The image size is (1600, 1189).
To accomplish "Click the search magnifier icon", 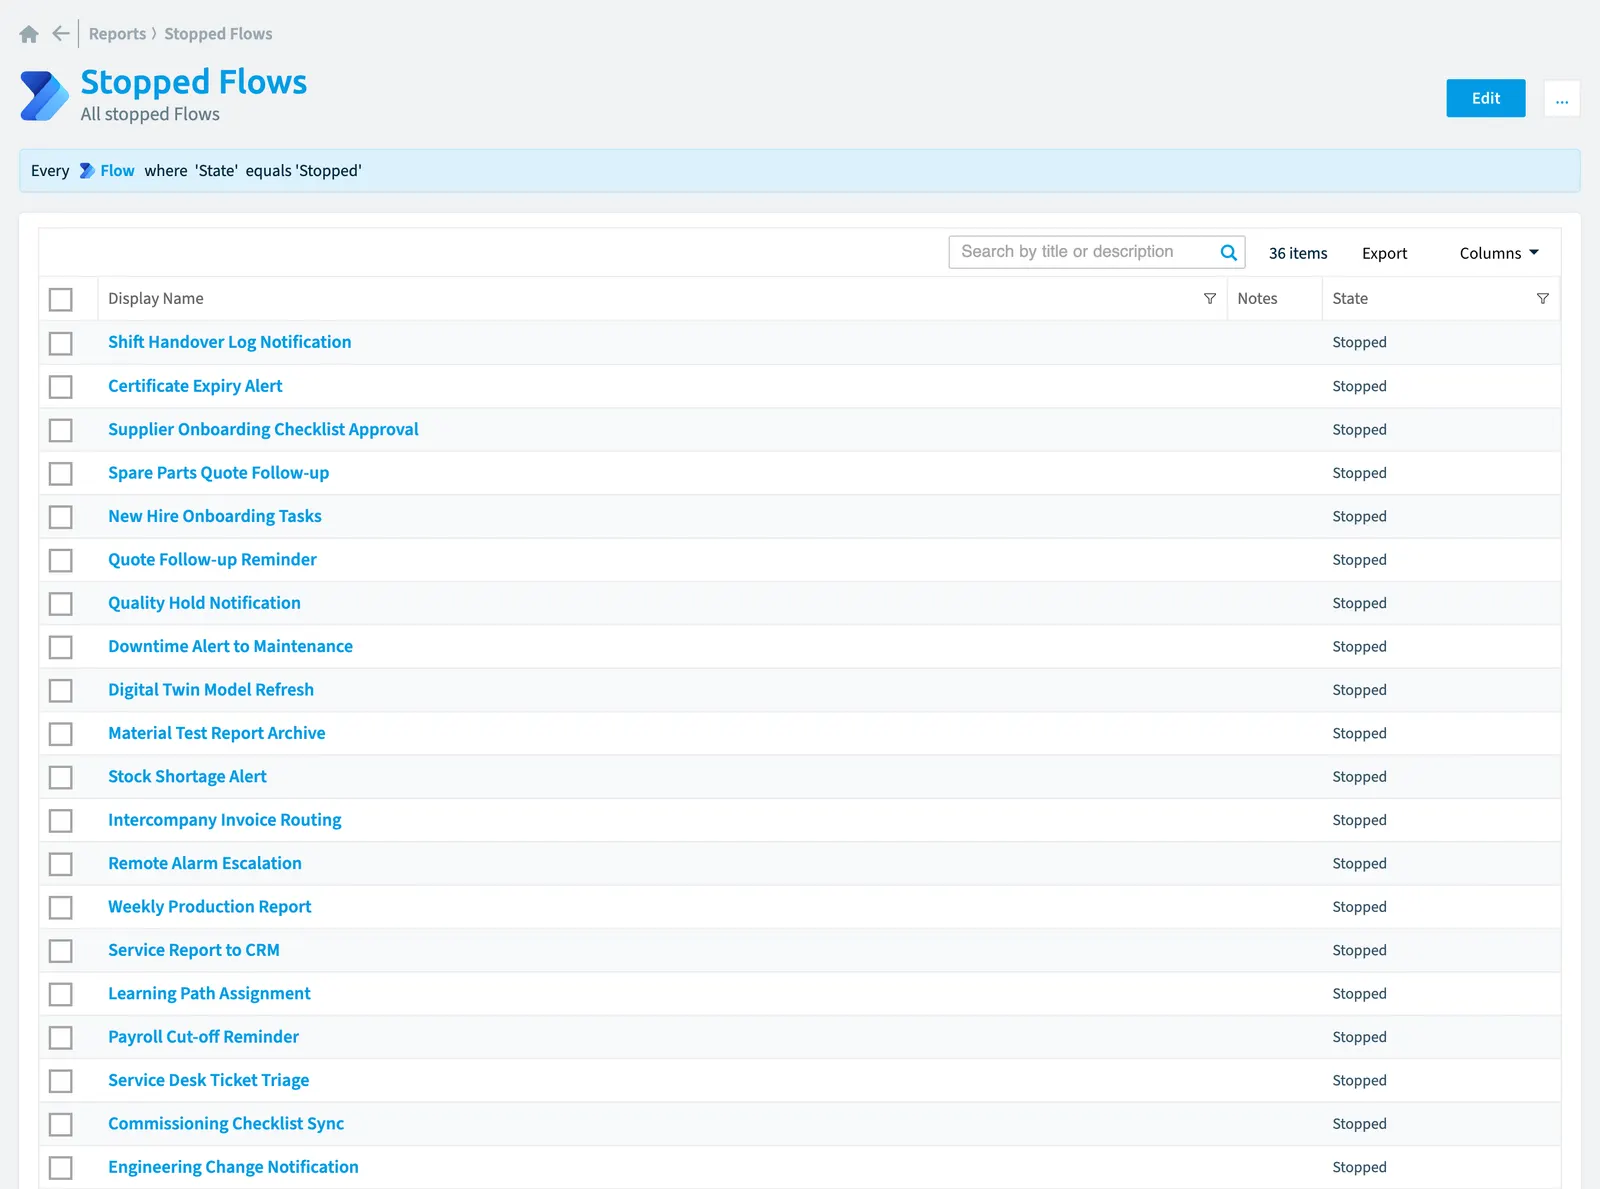I will (x=1229, y=252).
